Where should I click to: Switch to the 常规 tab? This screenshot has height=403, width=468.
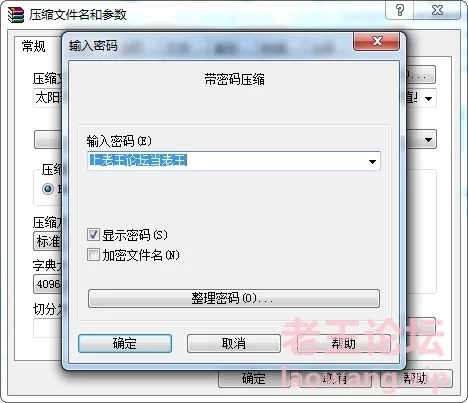34,46
